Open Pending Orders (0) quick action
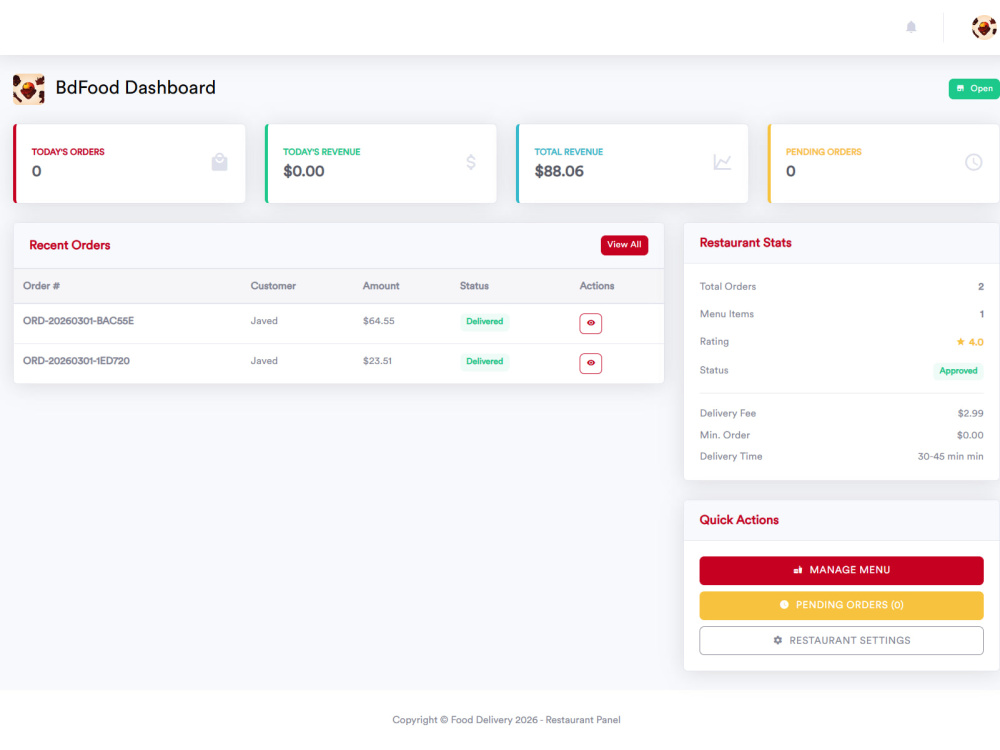This screenshot has height=750, width=1000. [x=841, y=605]
